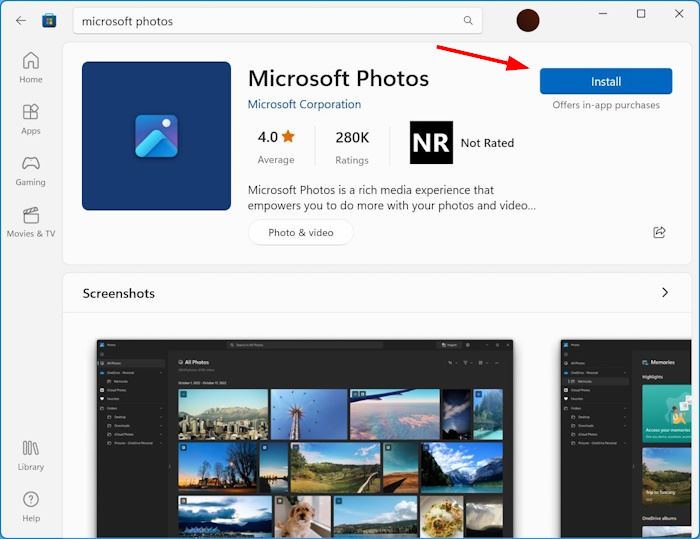Click the share icon
700x539 pixels.
659,232
